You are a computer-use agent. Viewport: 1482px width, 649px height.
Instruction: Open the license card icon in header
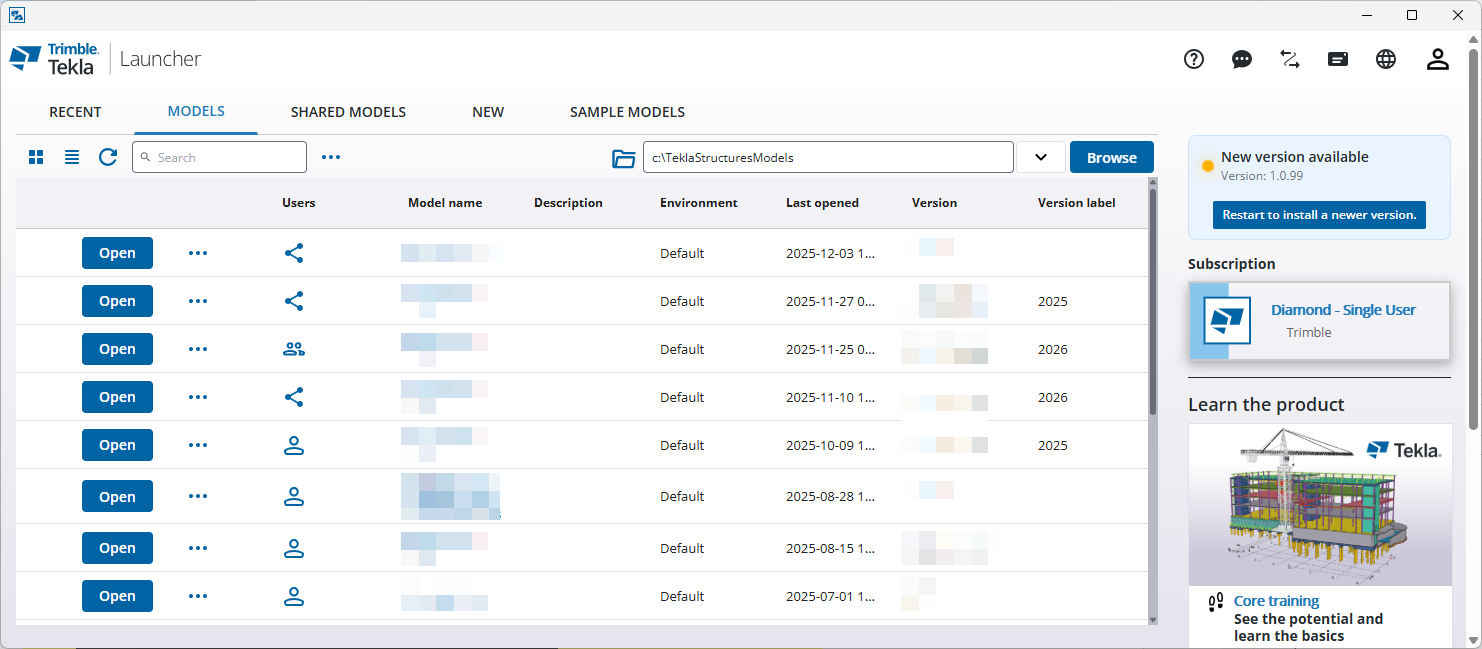coord(1338,59)
